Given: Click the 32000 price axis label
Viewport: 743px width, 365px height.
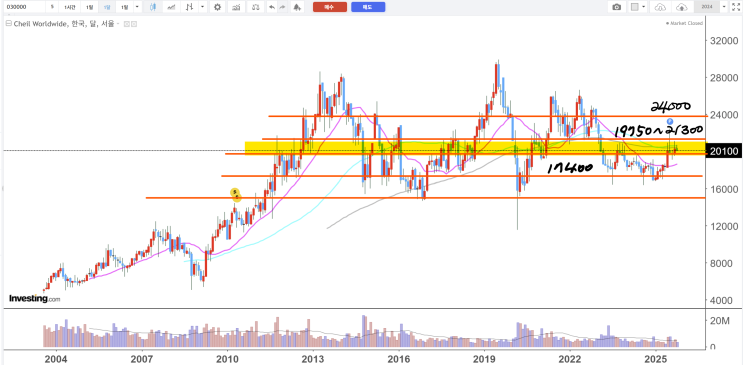Looking at the screenshot, I should point(724,41).
